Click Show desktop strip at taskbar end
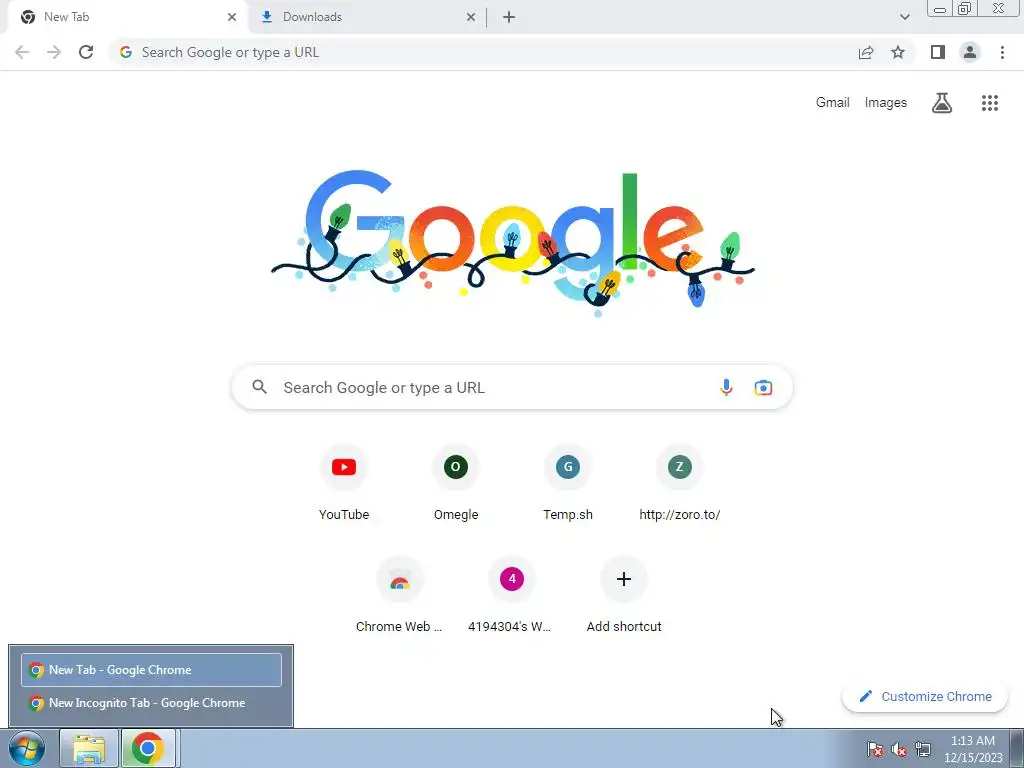 click(x=1017, y=748)
